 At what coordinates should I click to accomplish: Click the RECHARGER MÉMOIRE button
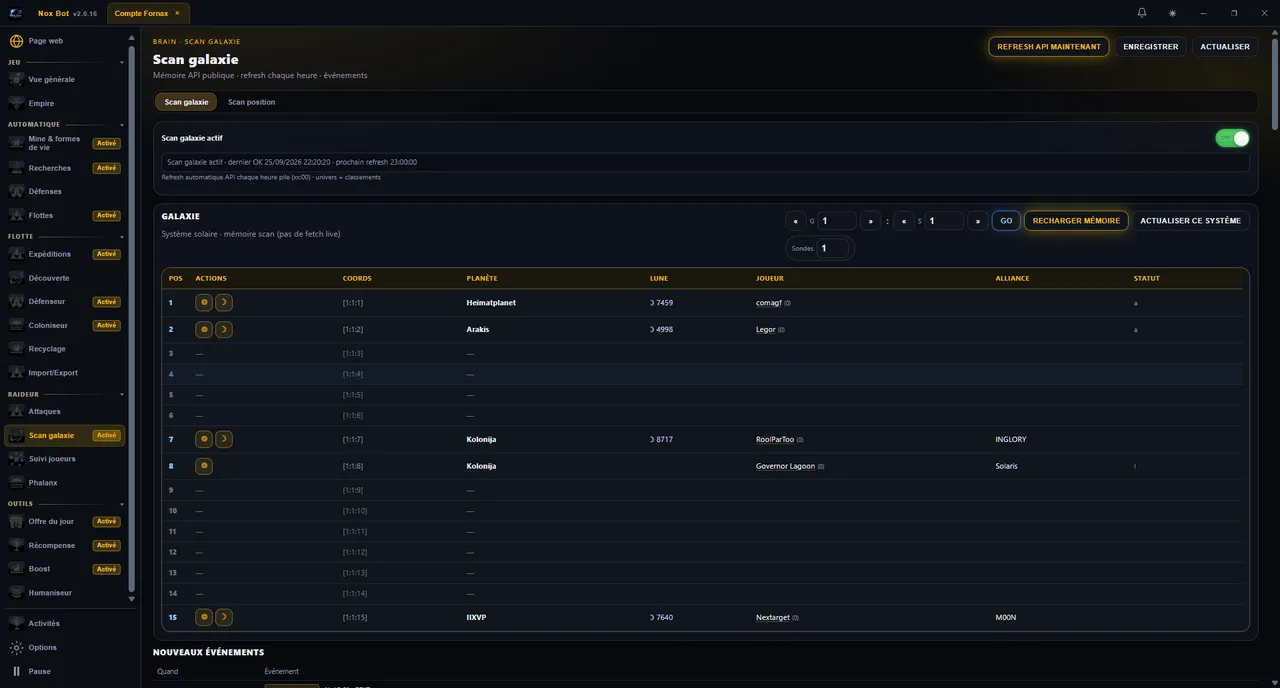point(1076,221)
